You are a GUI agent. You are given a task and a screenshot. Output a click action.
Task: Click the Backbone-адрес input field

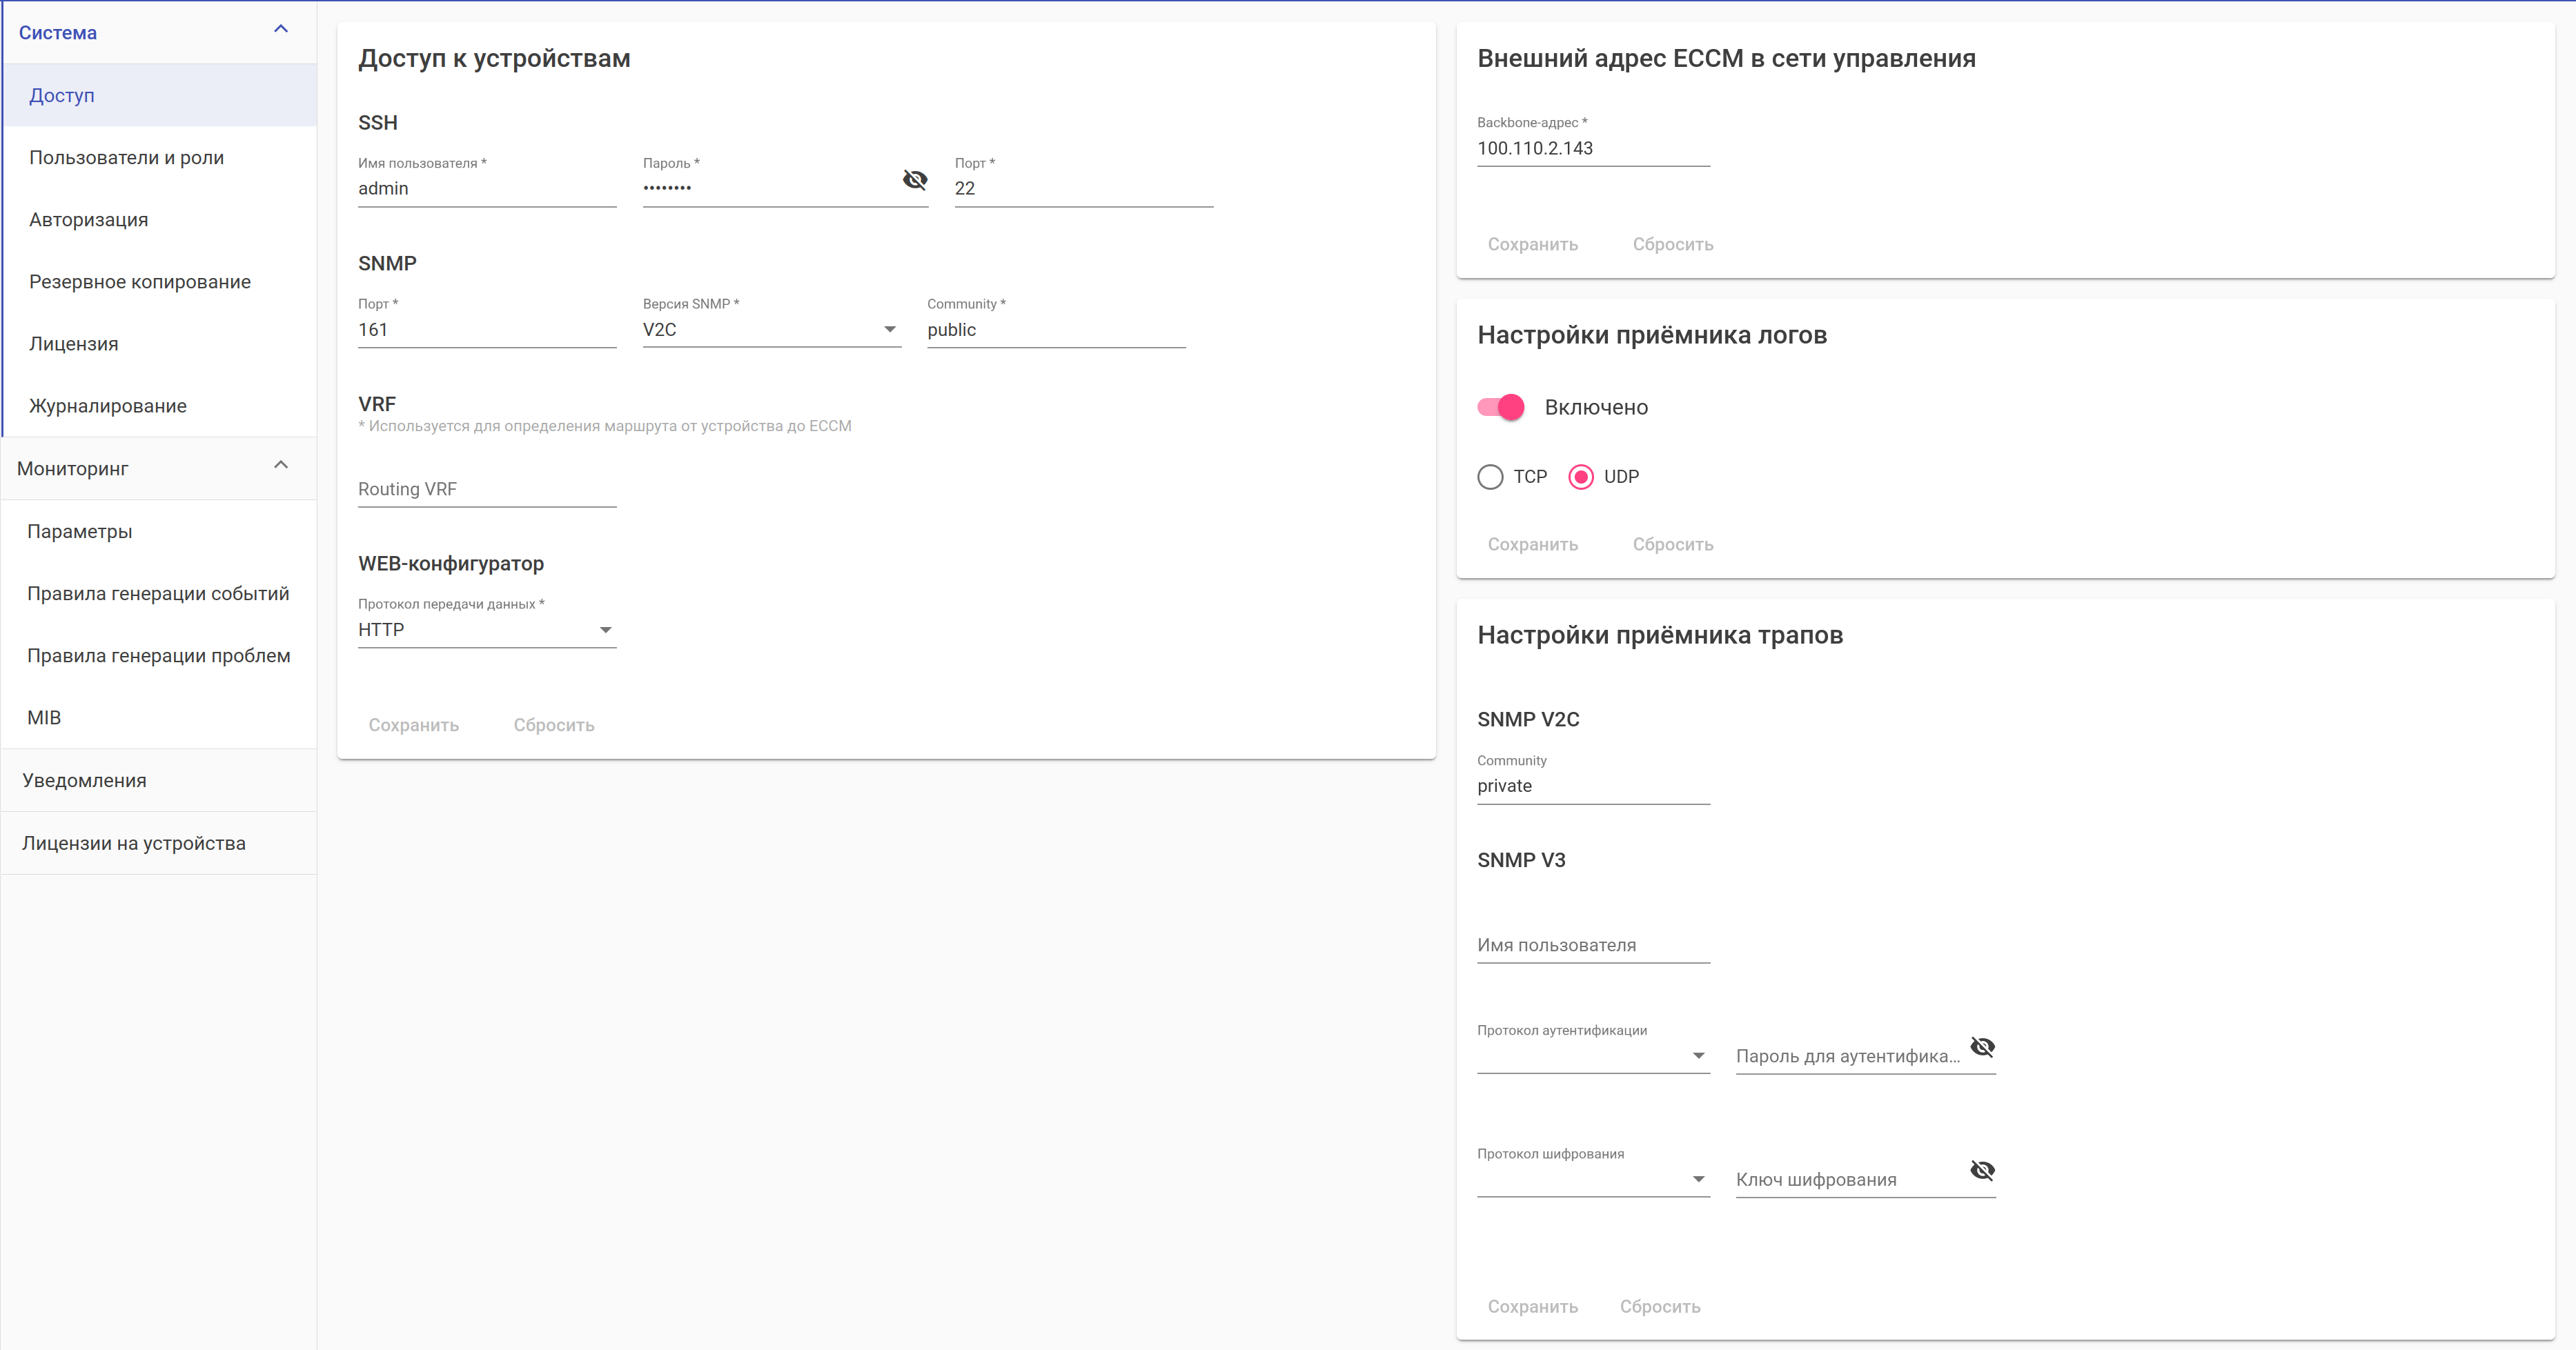coord(1592,149)
